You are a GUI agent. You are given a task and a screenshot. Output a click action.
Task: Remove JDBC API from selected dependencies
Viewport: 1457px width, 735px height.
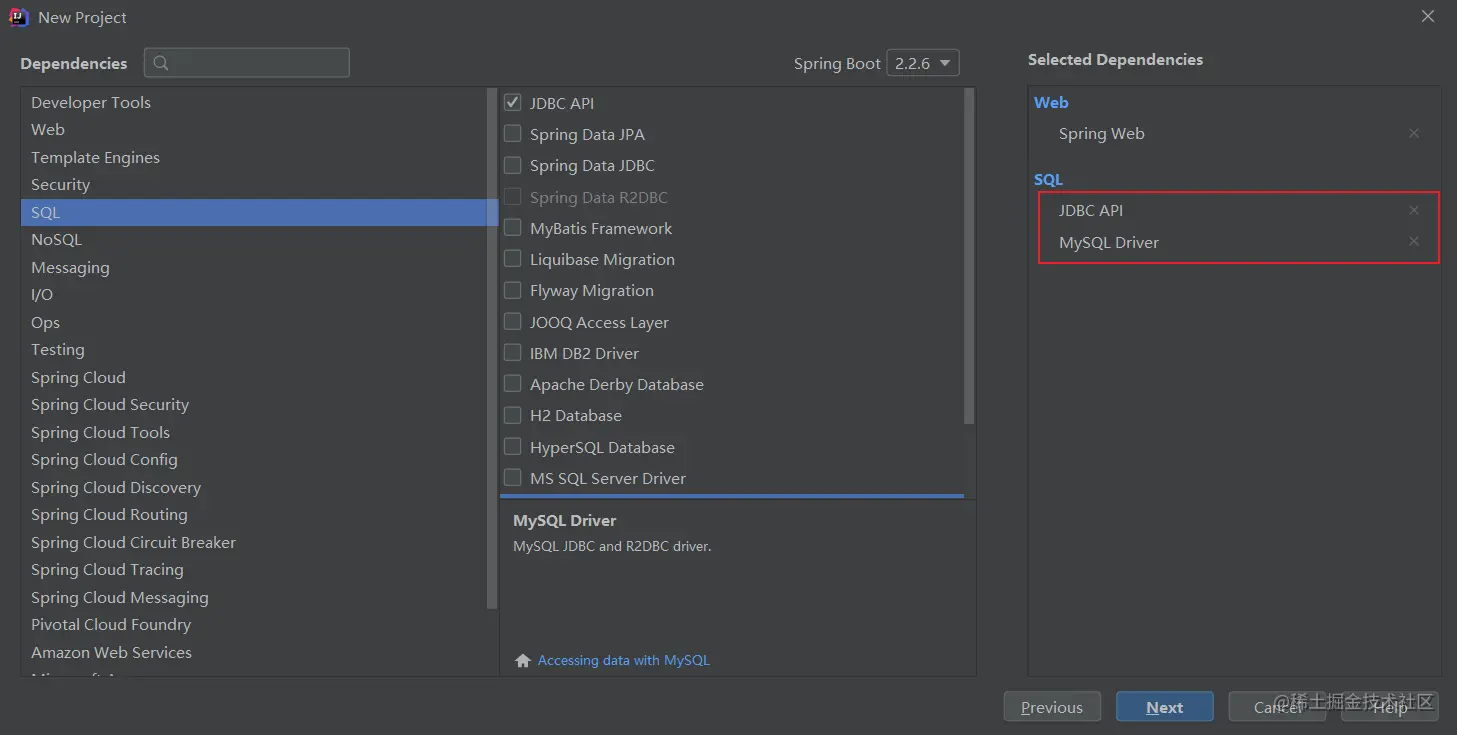[1414, 210]
